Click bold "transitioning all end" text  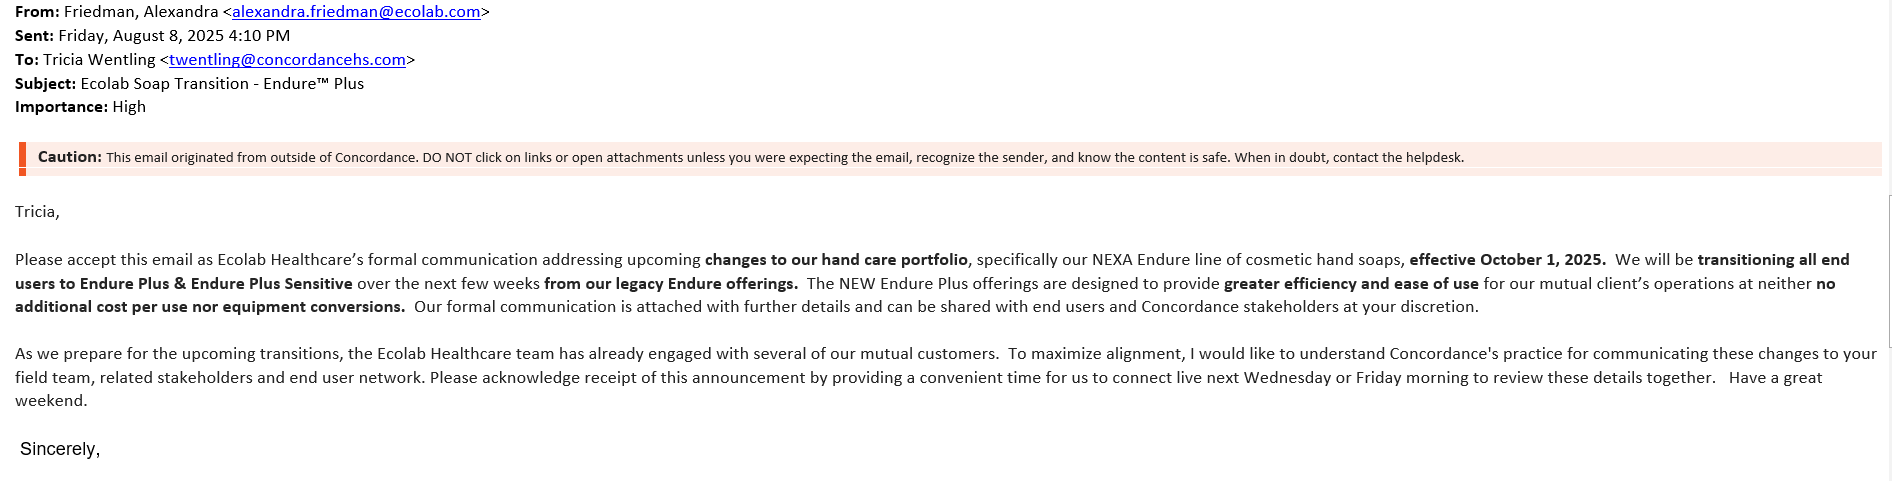coord(1773,260)
